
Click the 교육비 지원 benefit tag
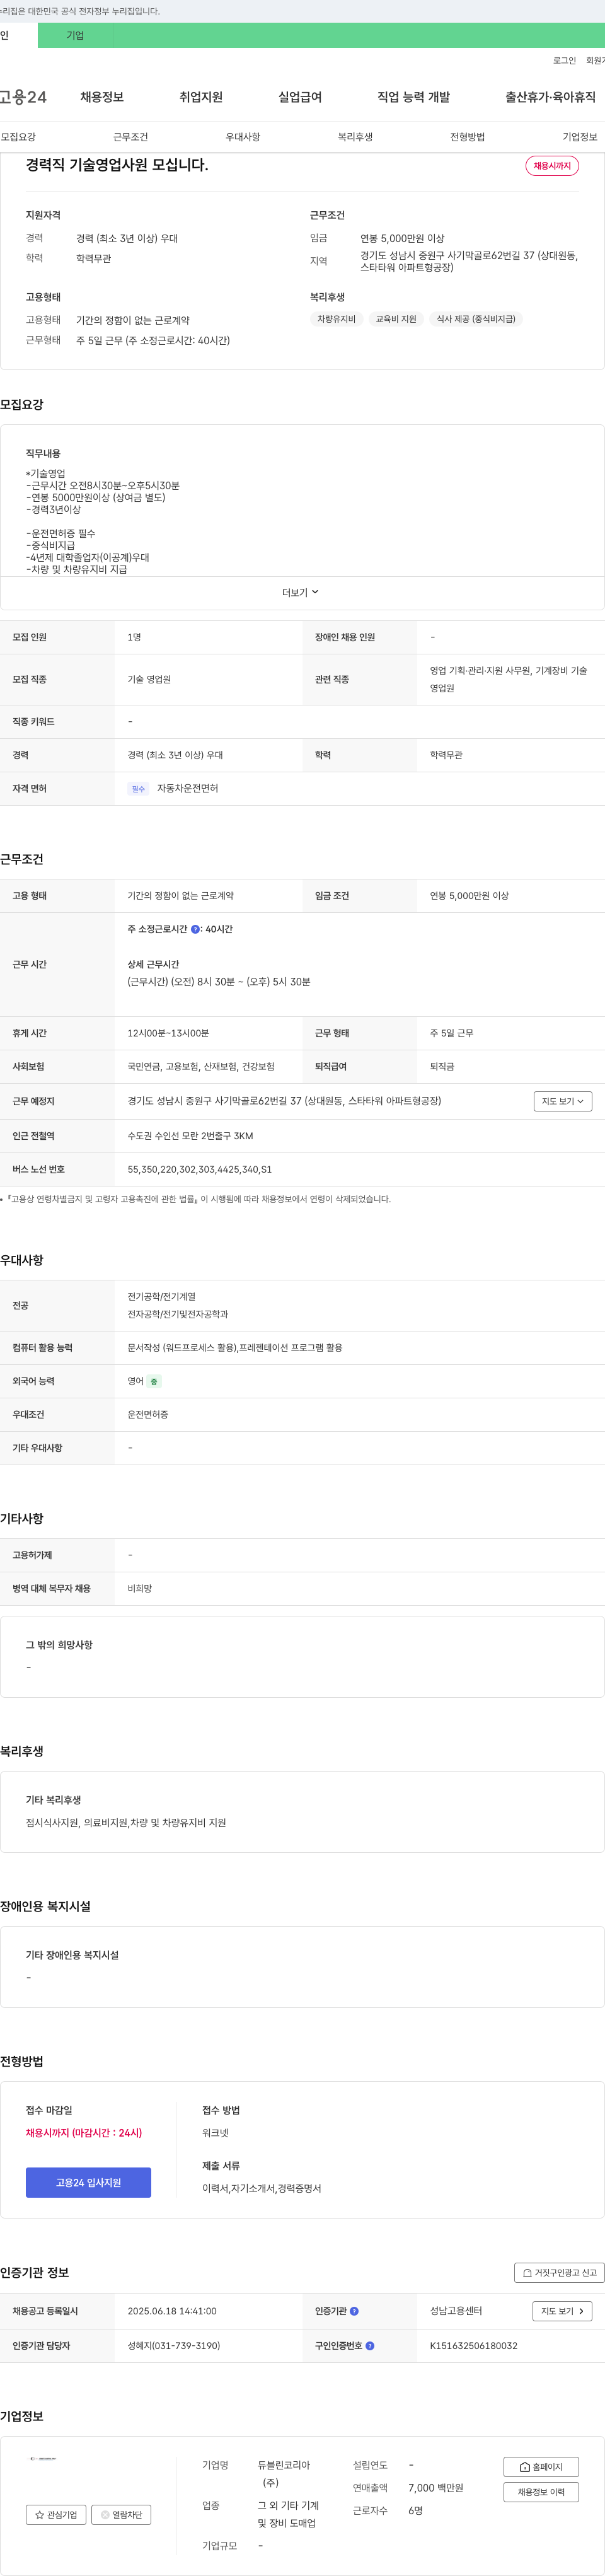click(396, 319)
